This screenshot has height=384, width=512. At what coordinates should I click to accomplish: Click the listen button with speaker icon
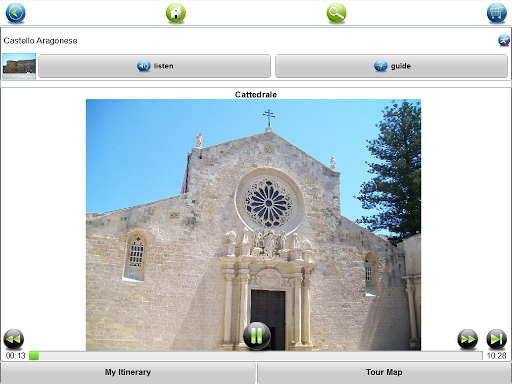coord(154,66)
